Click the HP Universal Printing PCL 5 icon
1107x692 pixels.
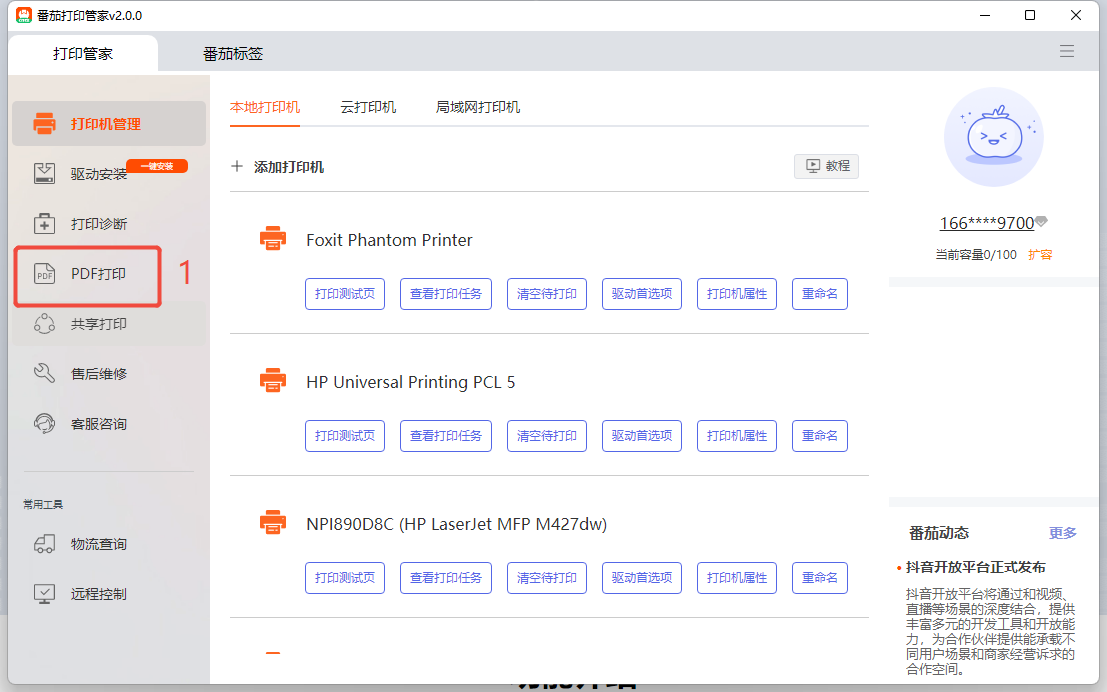[x=273, y=381]
